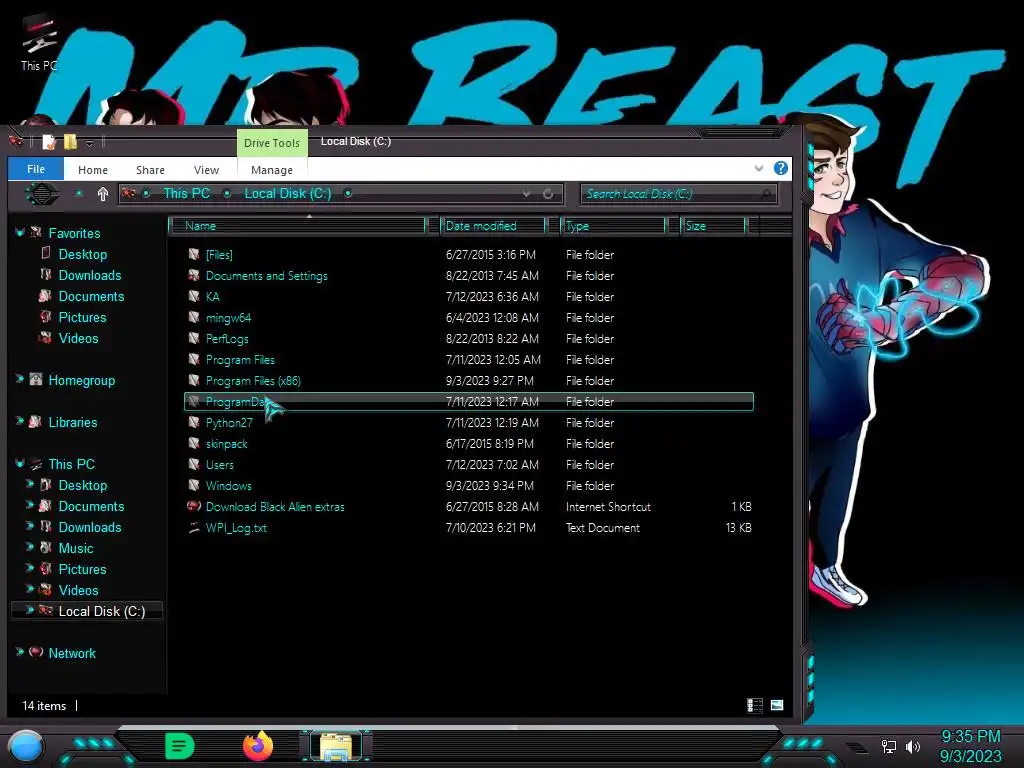This screenshot has height=768, width=1024.
Task: Select the Python27 folder
Action: point(229,423)
